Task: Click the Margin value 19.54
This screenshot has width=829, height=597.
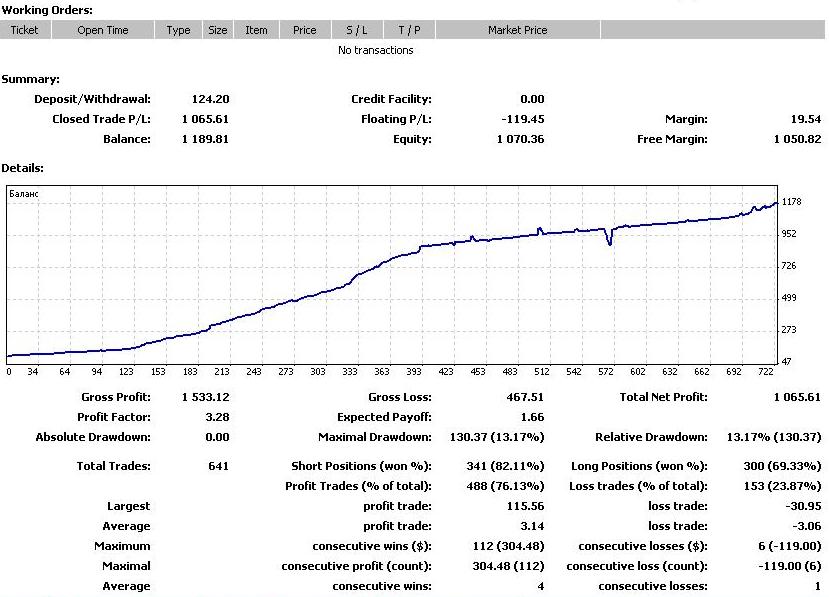Action: click(806, 119)
